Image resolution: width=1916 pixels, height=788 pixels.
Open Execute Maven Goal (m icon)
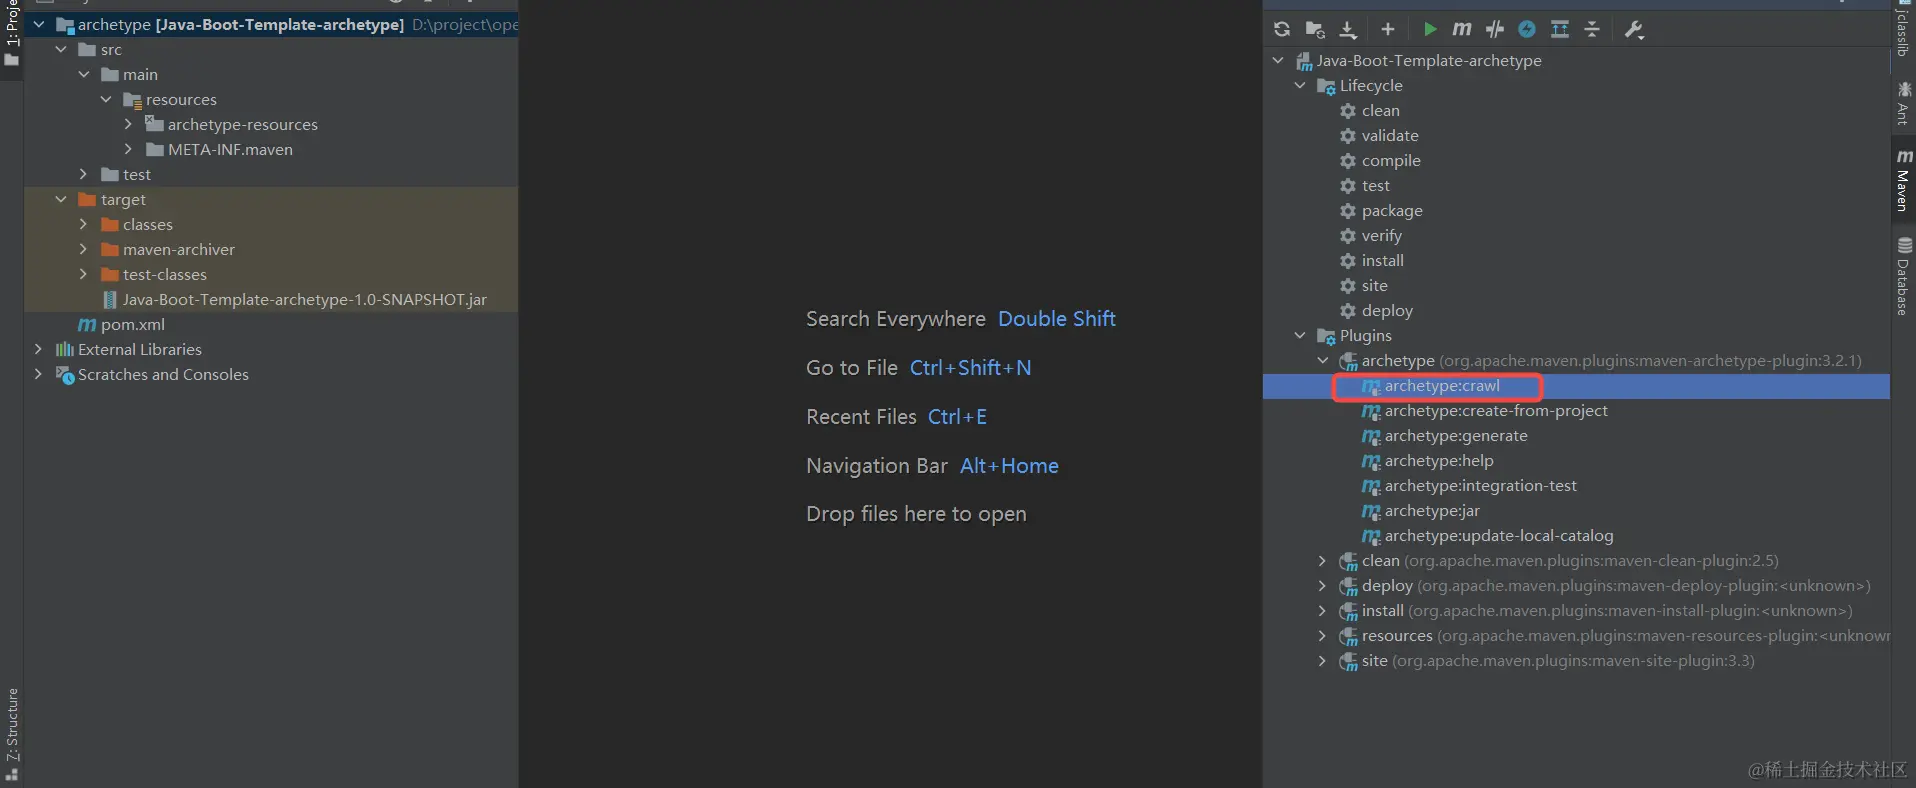[x=1462, y=29]
